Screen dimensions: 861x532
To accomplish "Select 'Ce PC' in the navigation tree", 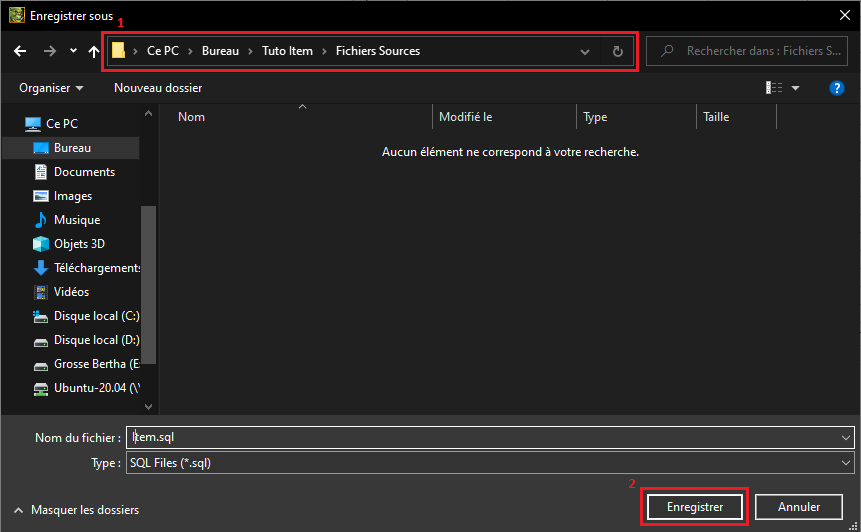I will (x=62, y=124).
